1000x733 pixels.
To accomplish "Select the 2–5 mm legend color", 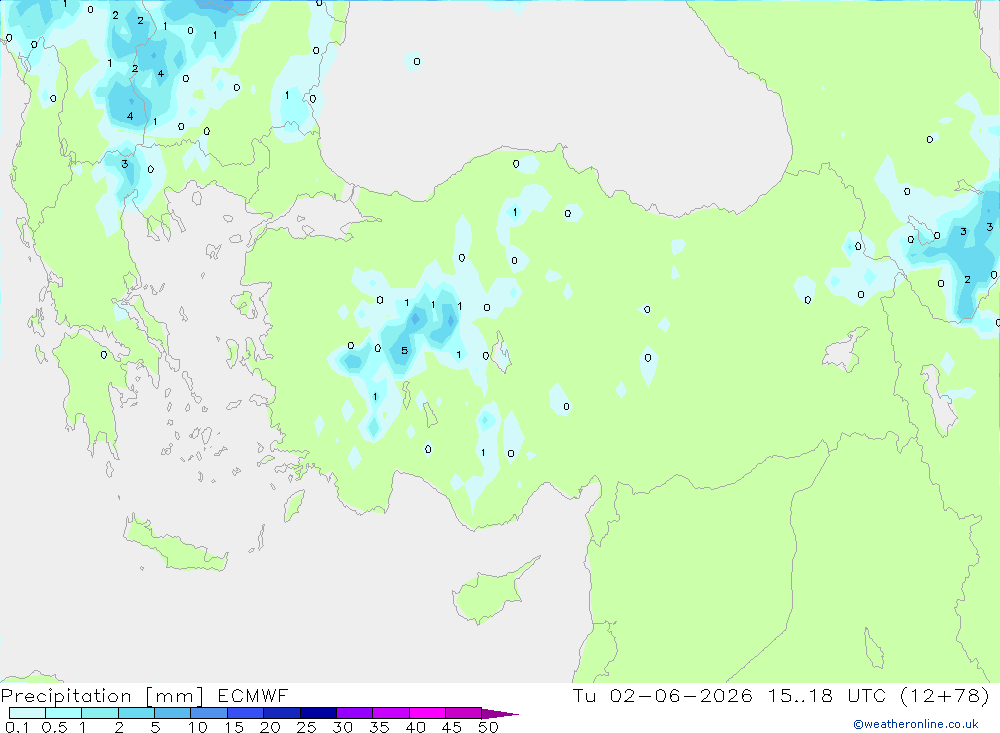I will coord(136,713).
